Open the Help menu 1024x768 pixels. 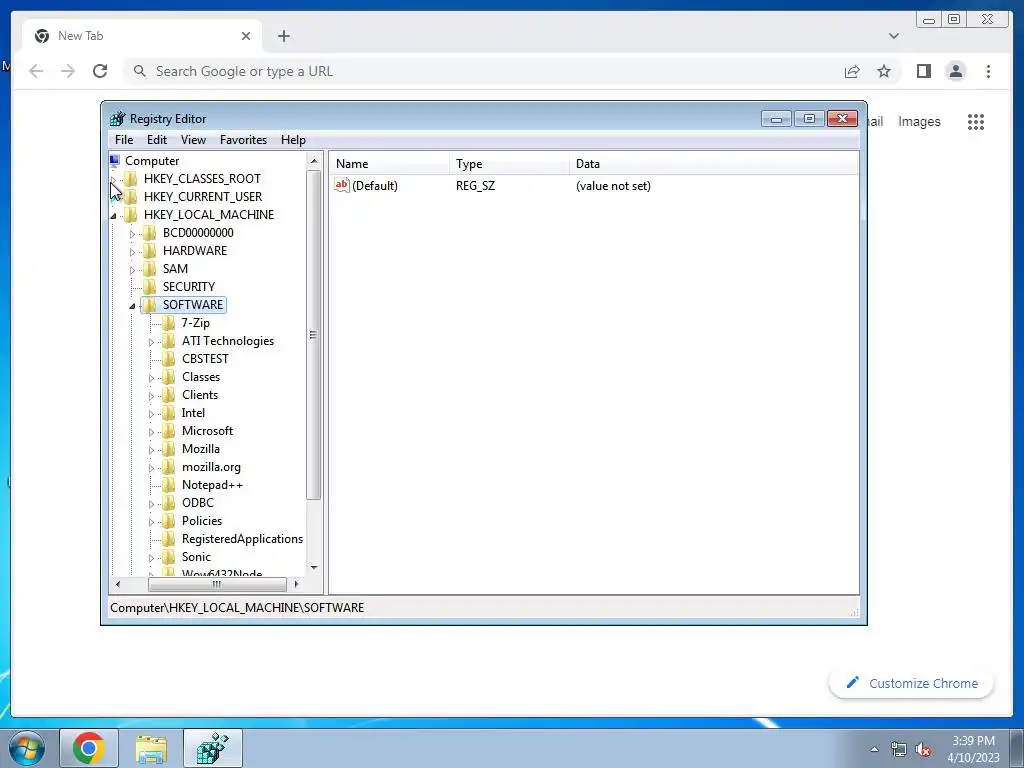point(293,140)
